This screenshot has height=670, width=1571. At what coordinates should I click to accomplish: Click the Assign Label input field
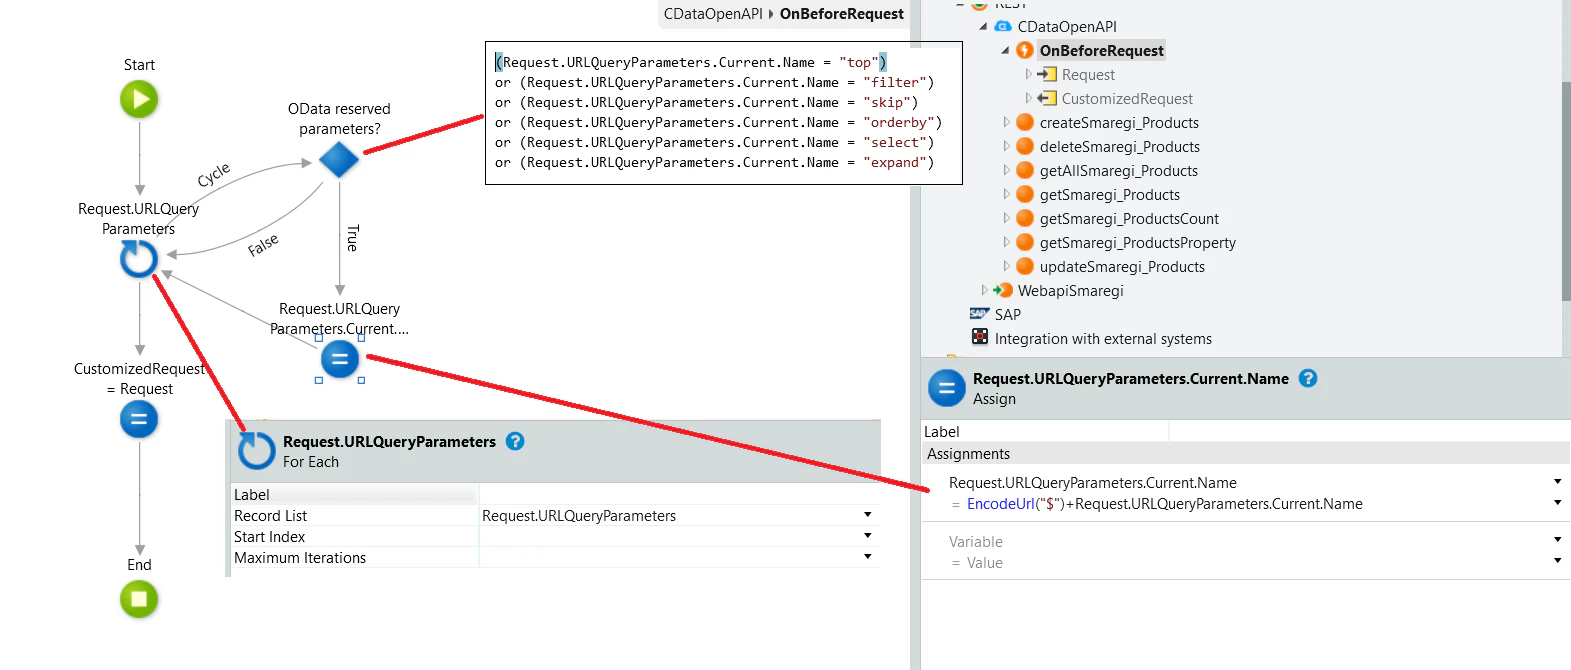click(1369, 431)
